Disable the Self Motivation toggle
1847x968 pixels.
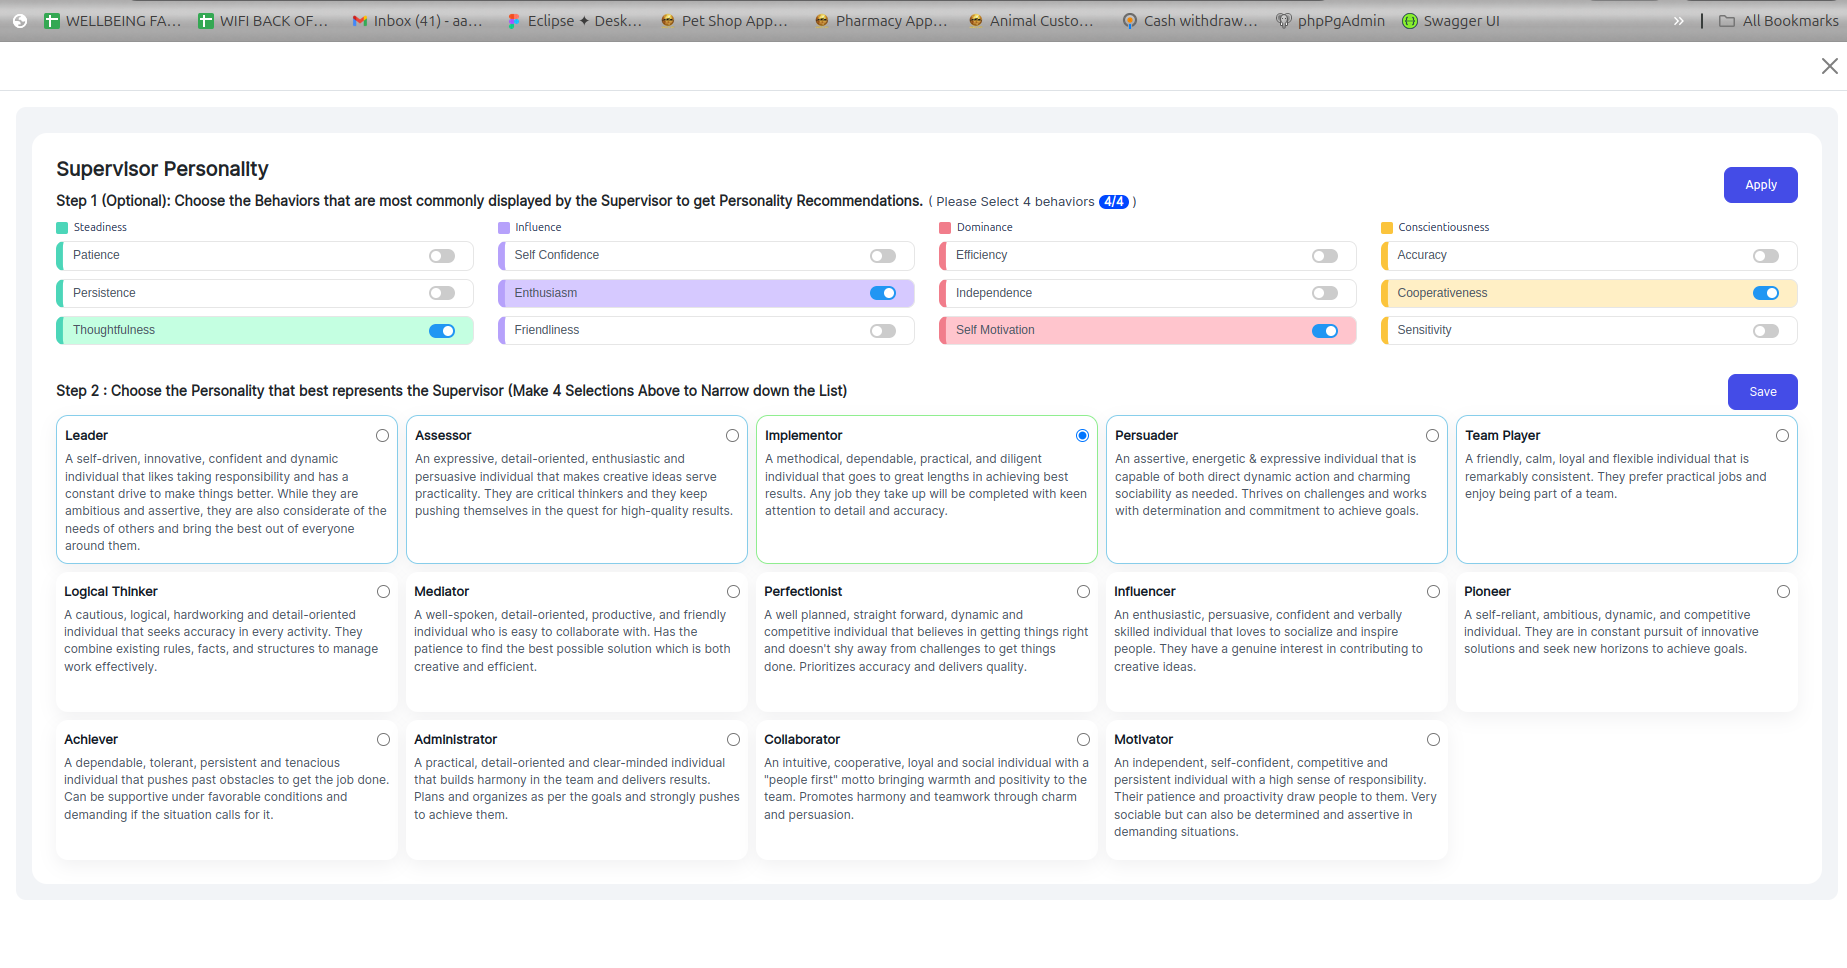coord(1324,331)
